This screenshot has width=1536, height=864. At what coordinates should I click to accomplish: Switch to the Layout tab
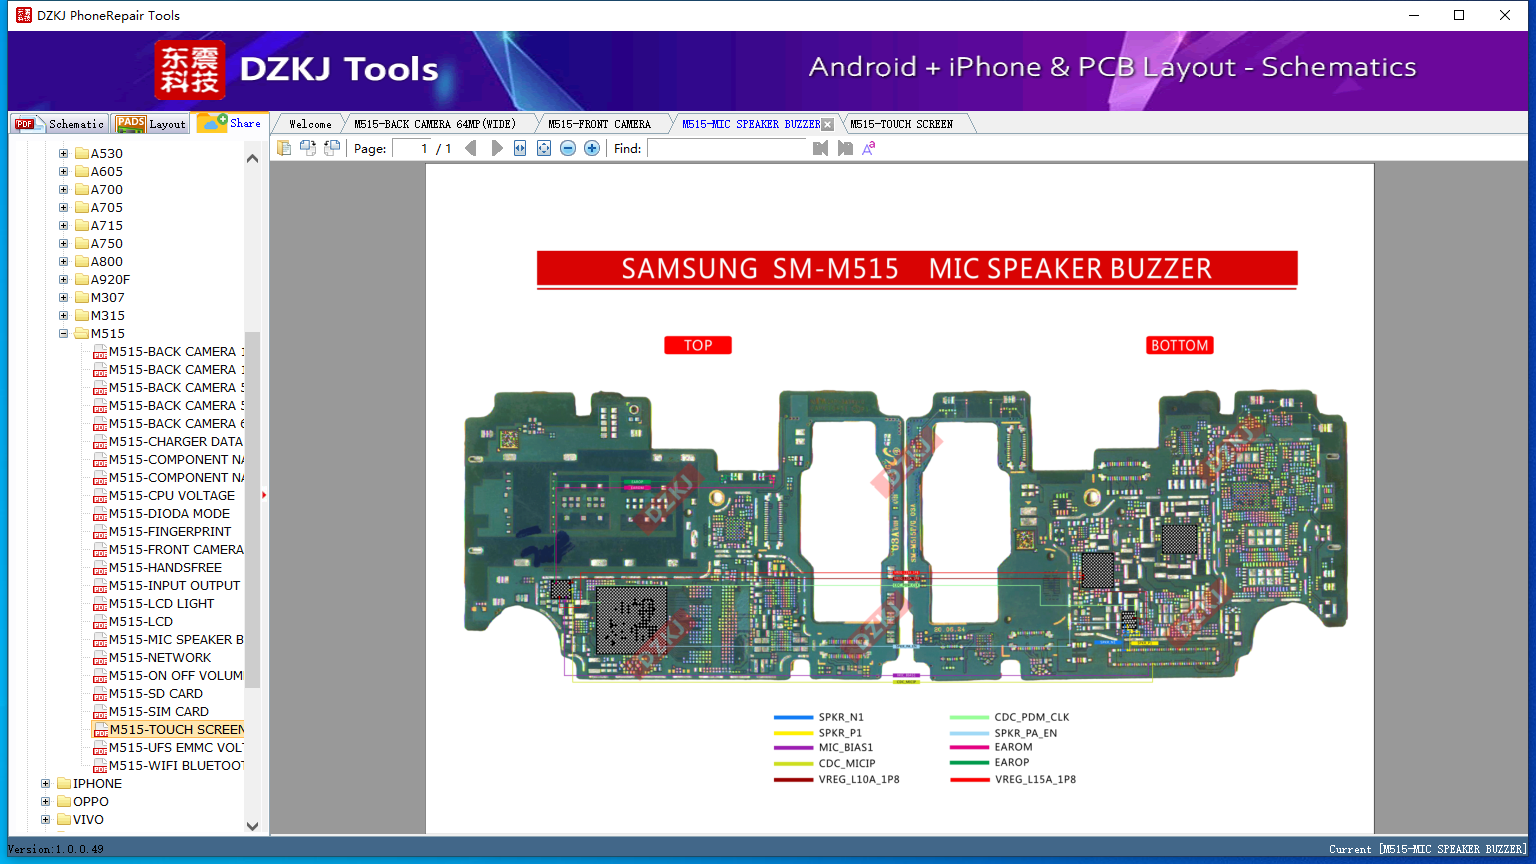(151, 124)
